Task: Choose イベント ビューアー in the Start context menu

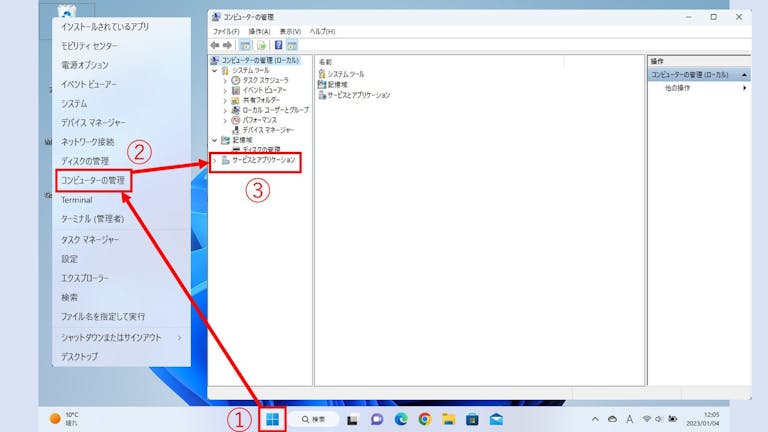Action: point(89,84)
